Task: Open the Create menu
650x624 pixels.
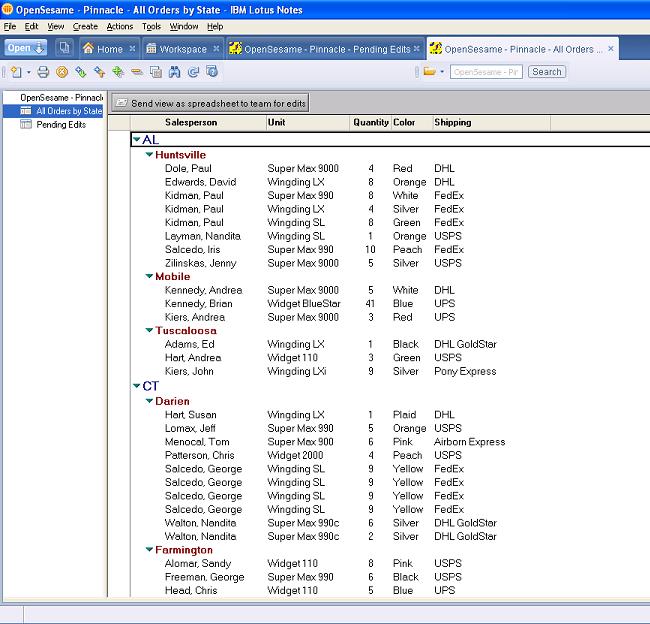Action: [85, 26]
